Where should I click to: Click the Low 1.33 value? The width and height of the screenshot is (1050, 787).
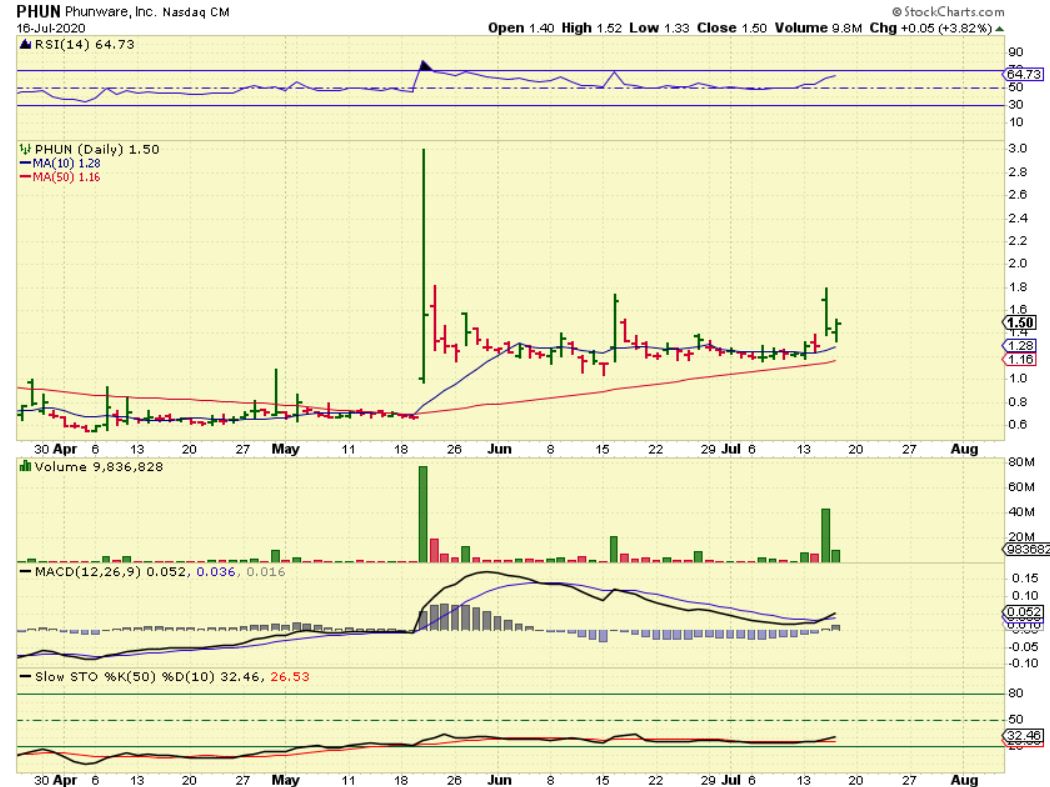659,28
